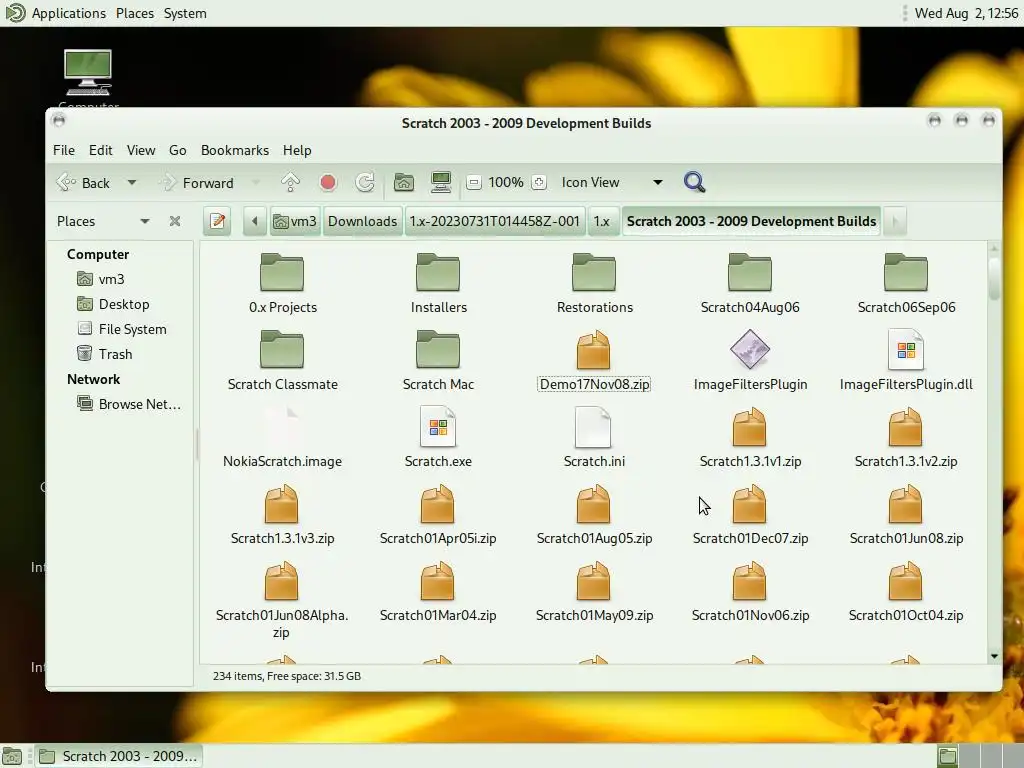1024x768 pixels.
Task: Jump to Downloads in path bar
Action: click(x=362, y=221)
